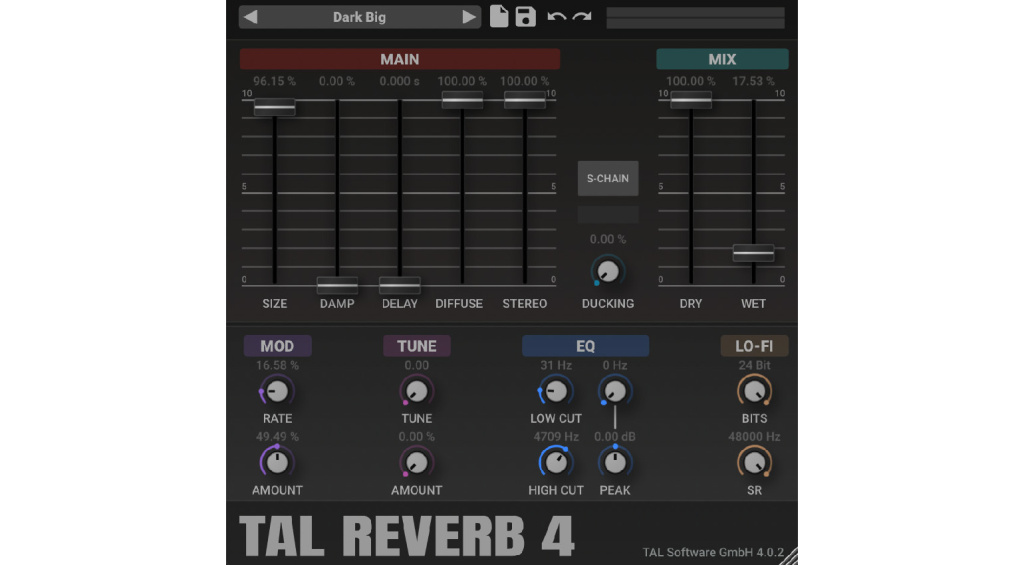Click the TUNE knob
The image size is (1024, 565).
416,391
